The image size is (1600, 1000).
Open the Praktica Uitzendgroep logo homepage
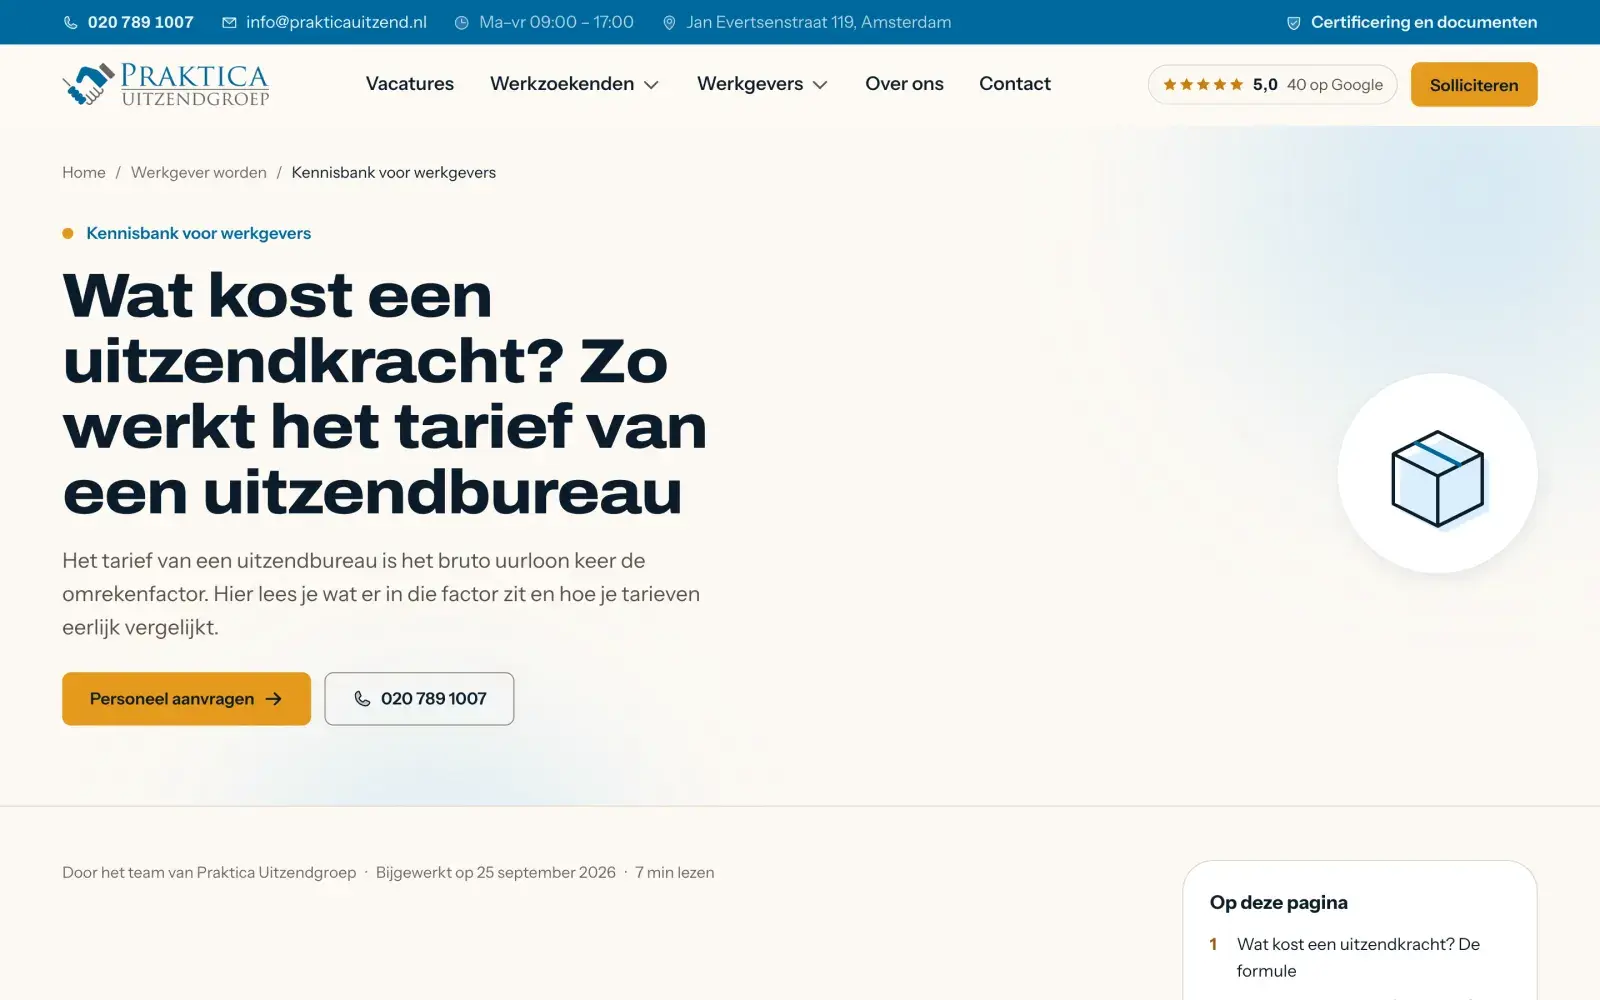point(166,85)
